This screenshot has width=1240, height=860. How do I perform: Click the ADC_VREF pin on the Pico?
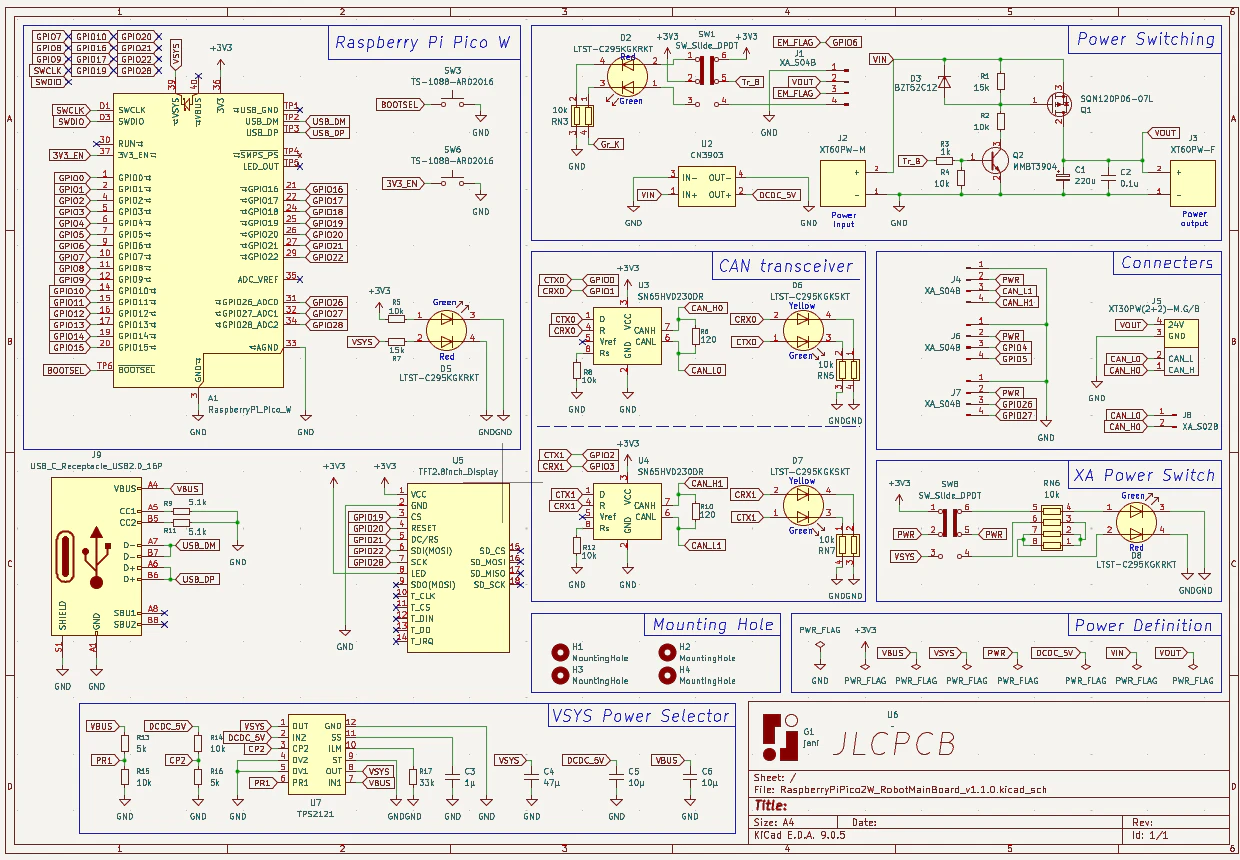pyautogui.click(x=259, y=279)
